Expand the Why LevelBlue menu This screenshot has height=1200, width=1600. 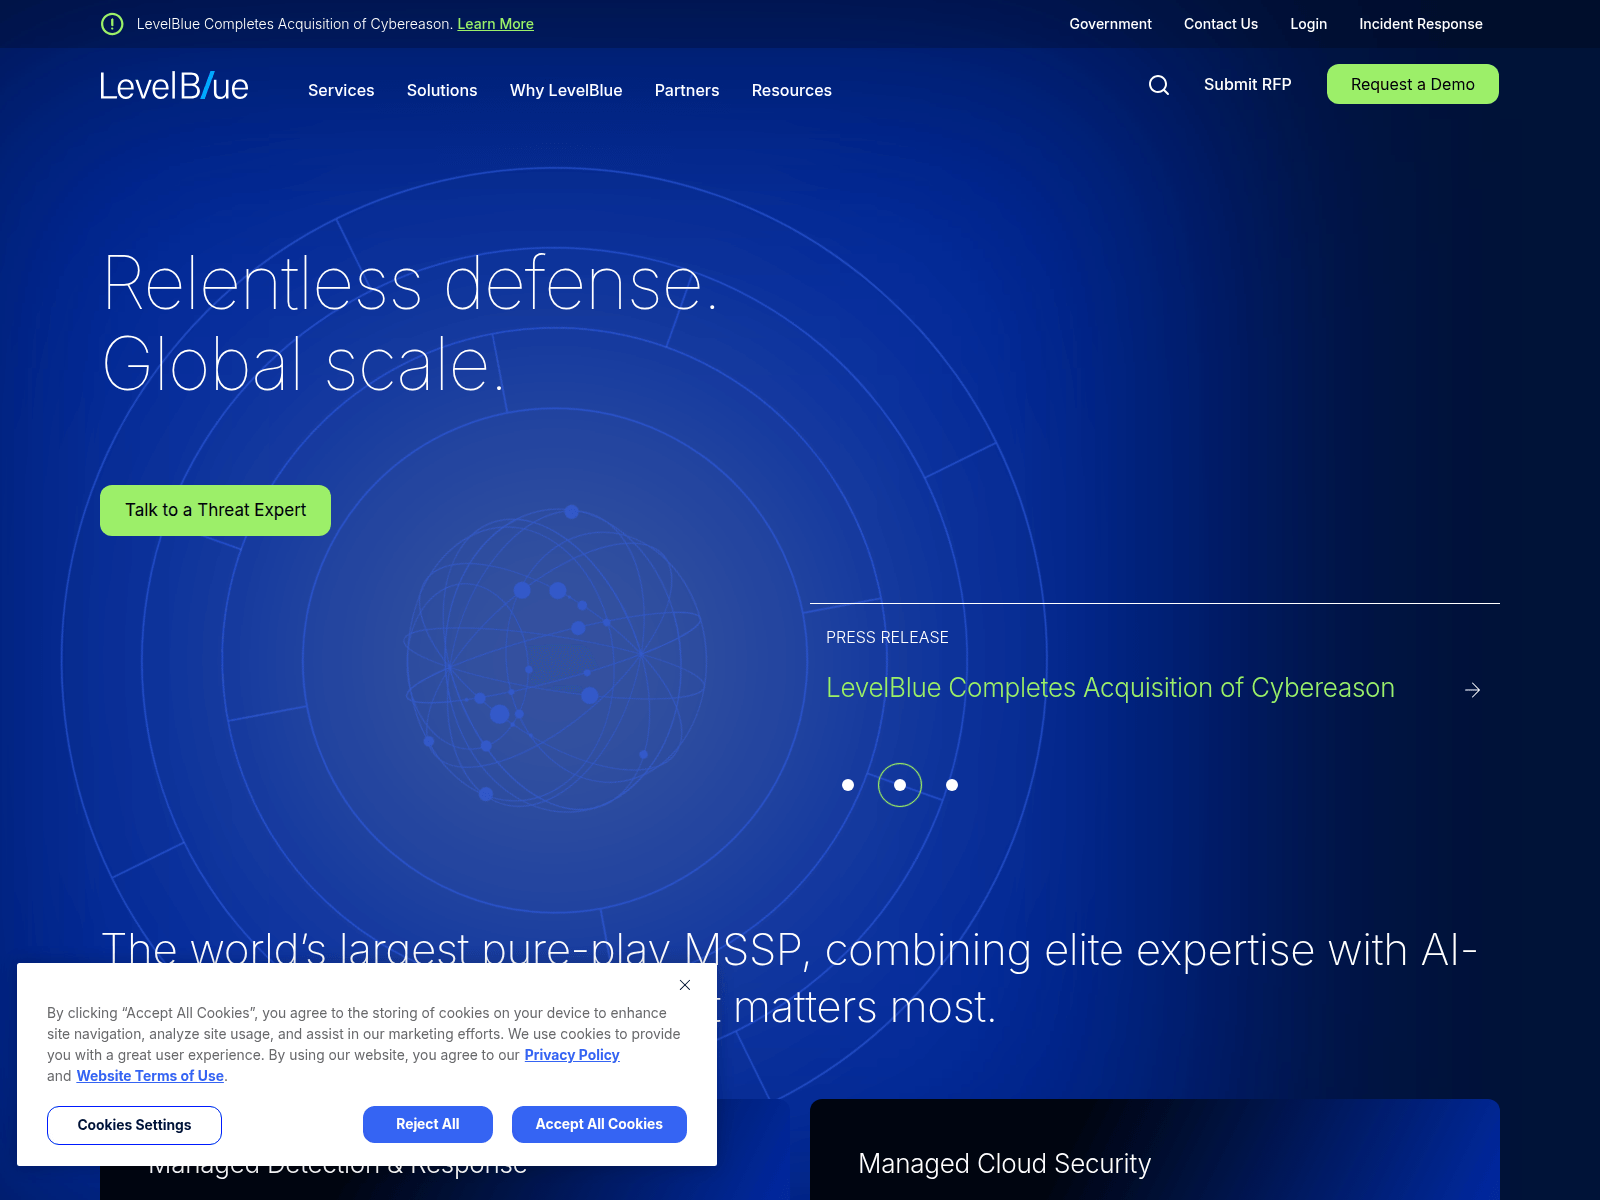(566, 90)
